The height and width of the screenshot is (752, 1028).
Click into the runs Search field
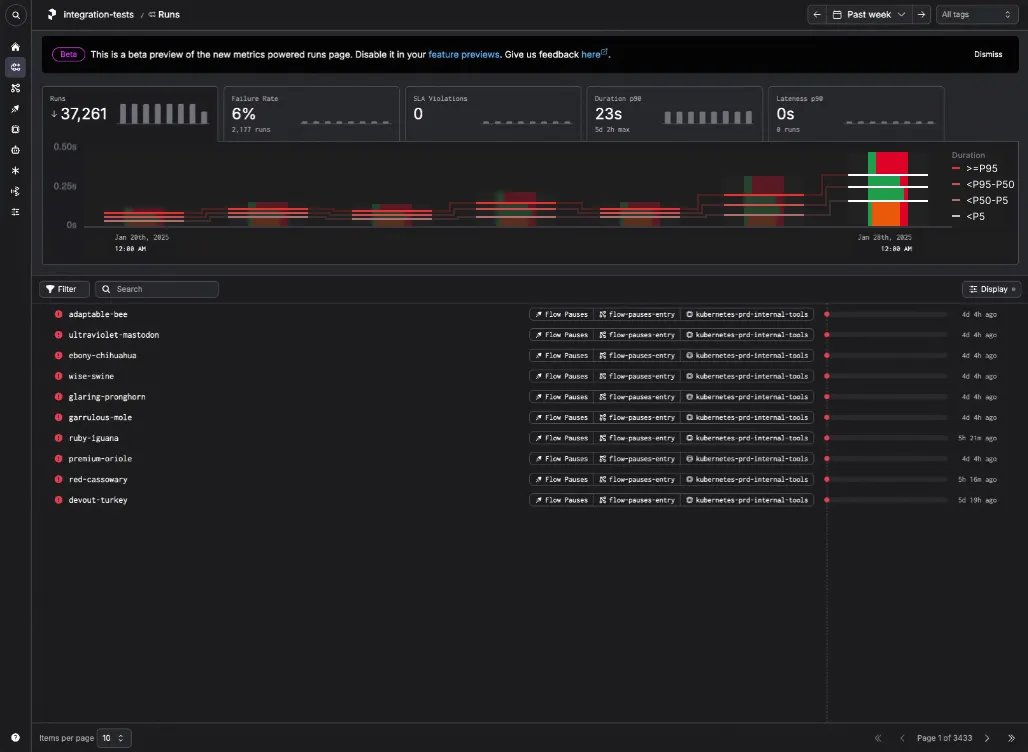coord(157,289)
